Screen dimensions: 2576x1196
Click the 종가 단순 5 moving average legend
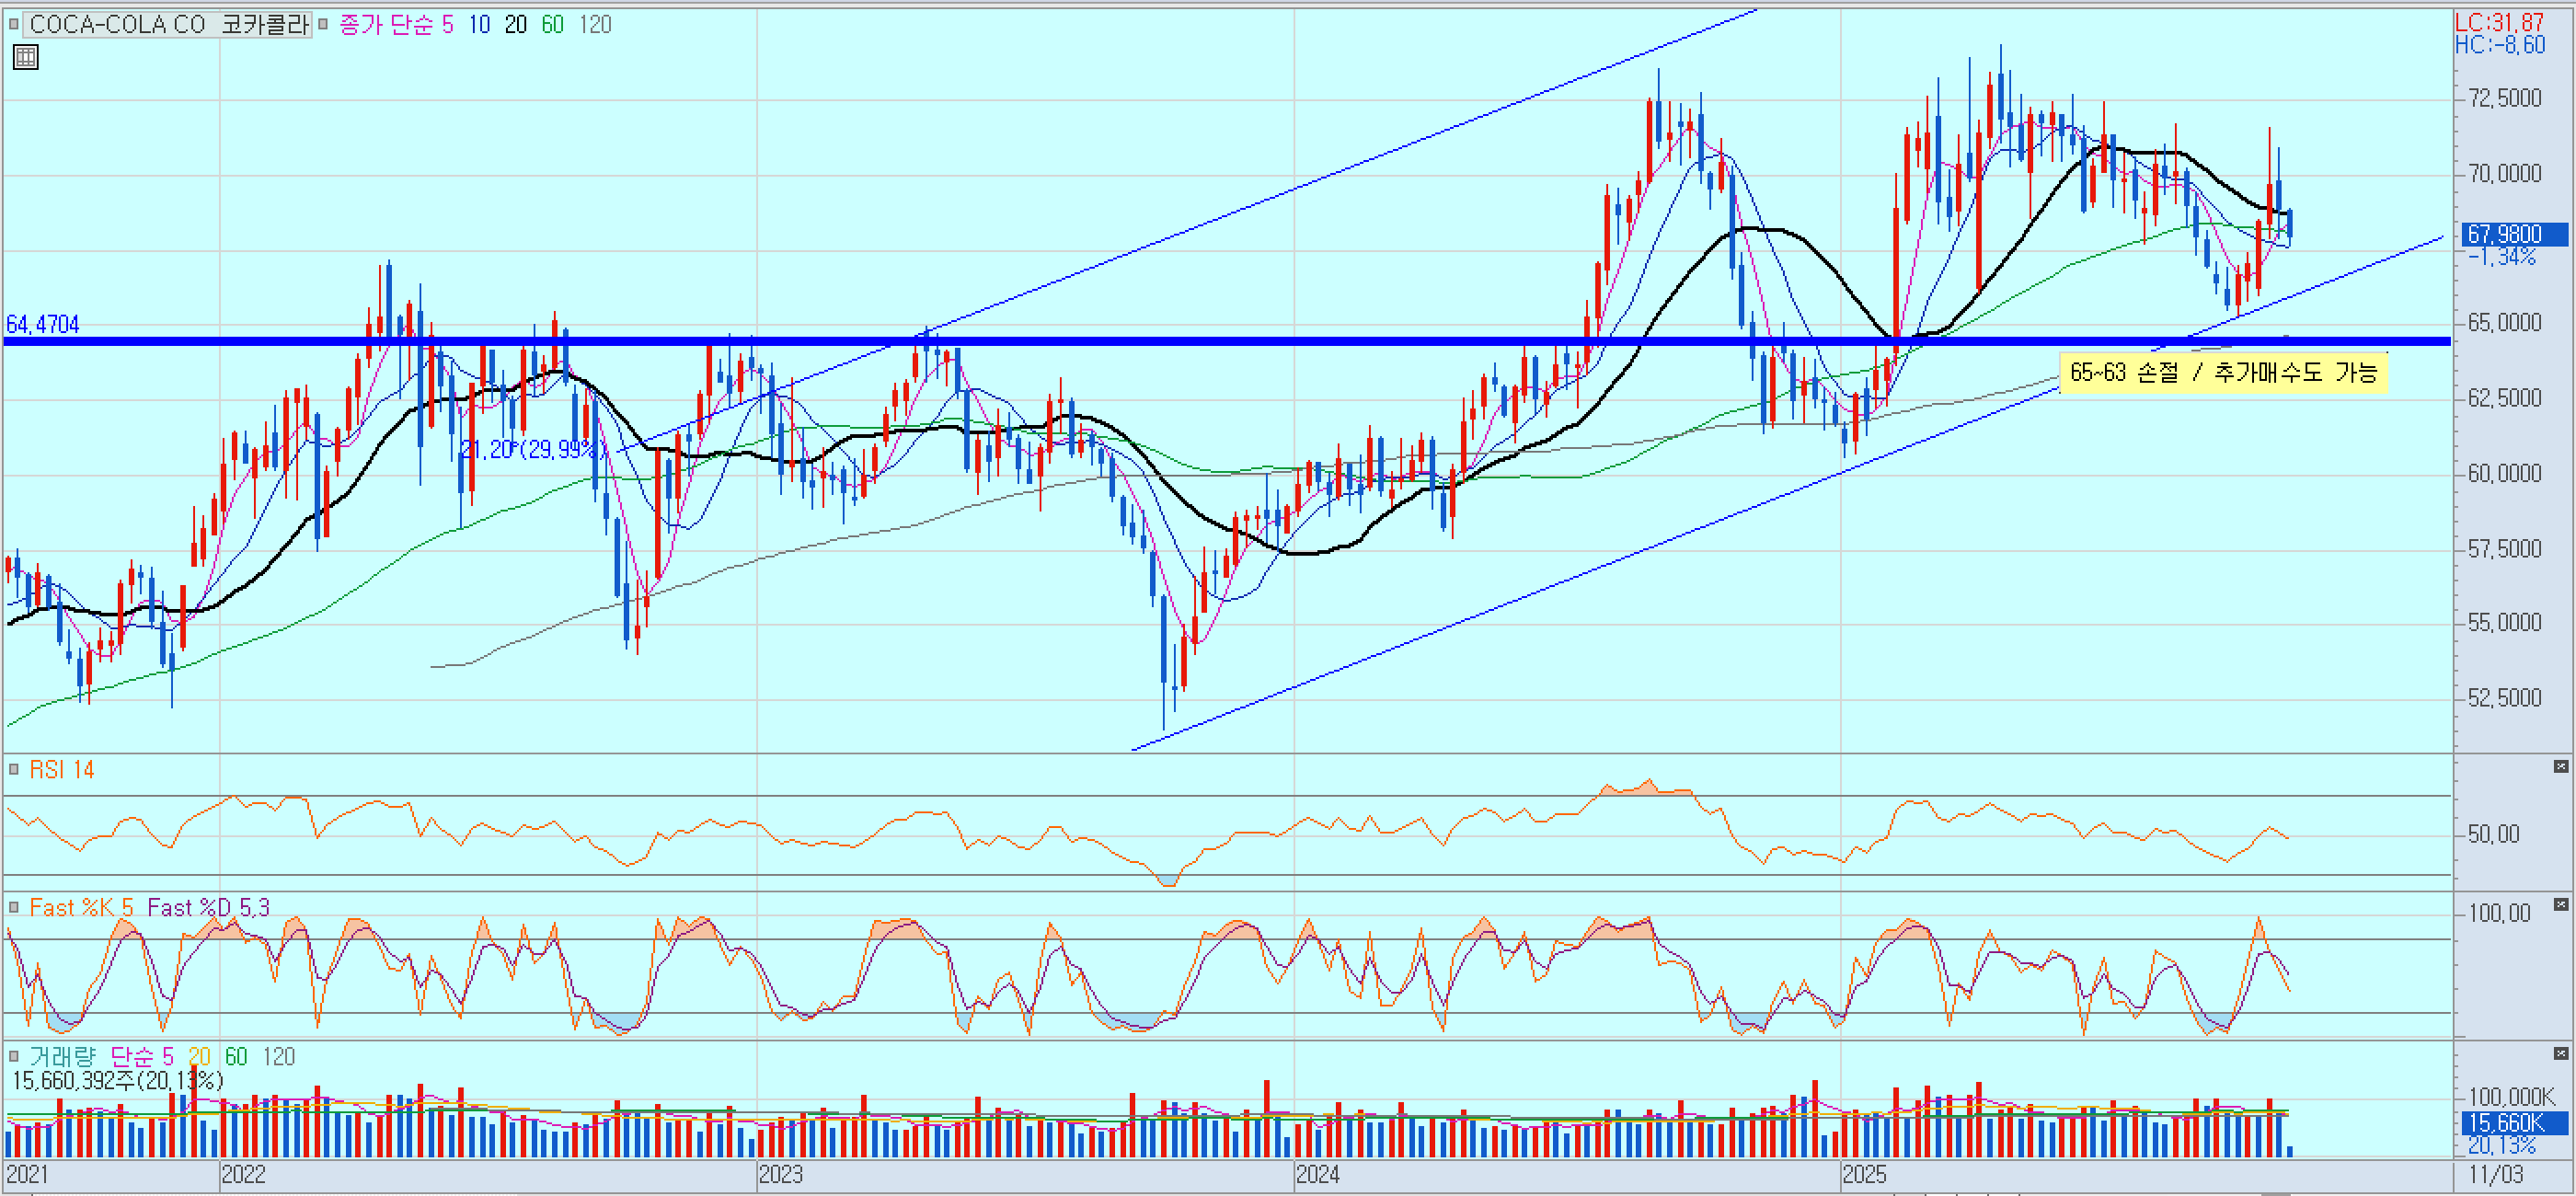point(396,24)
